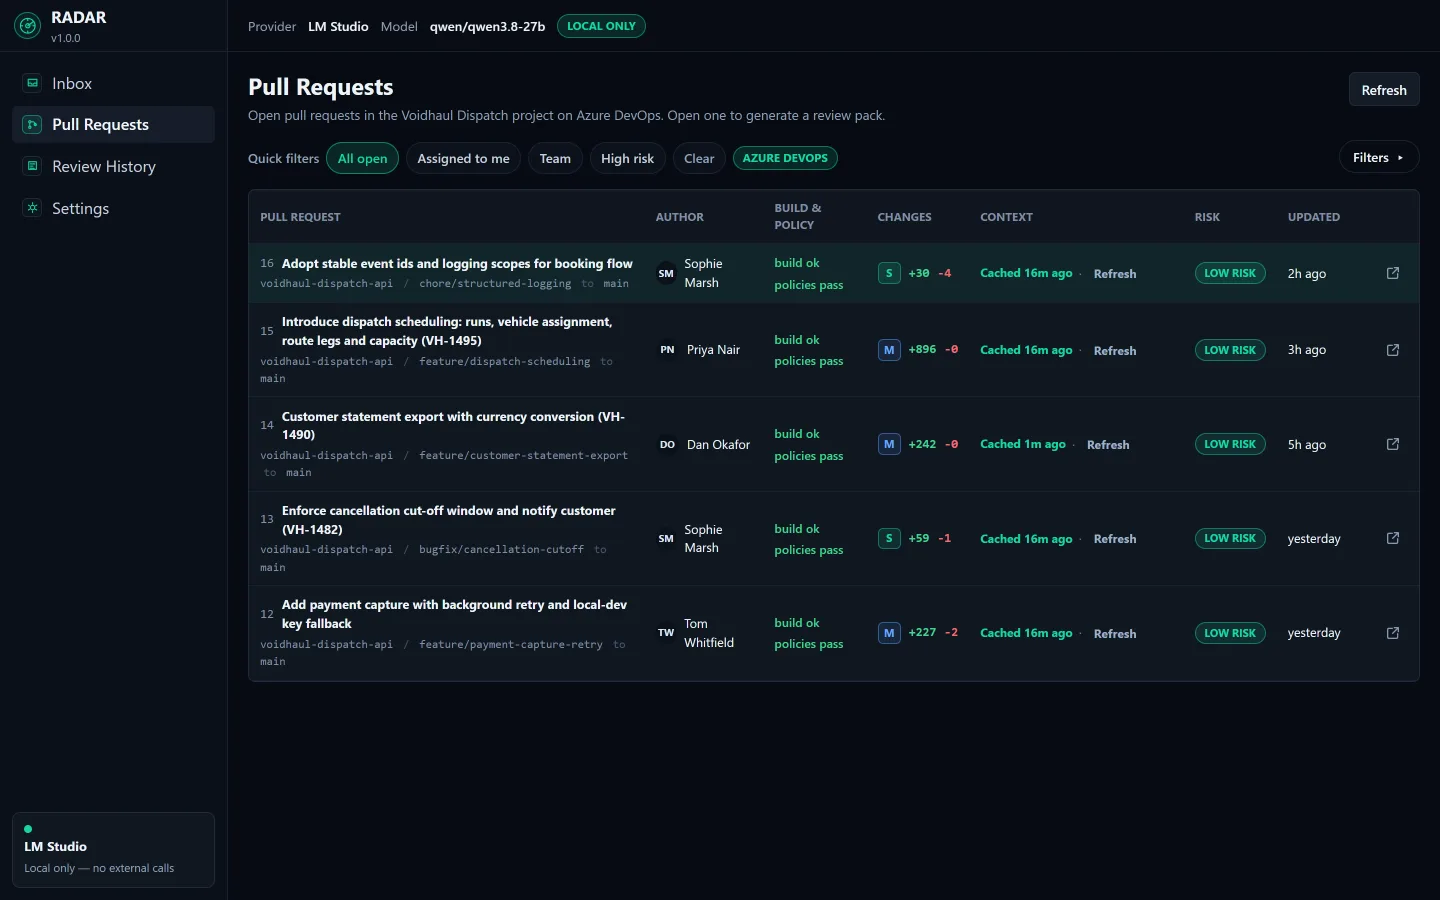
Task: Click the qwen/qwen3.8-27b model name
Action: pyautogui.click(x=487, y=27)
